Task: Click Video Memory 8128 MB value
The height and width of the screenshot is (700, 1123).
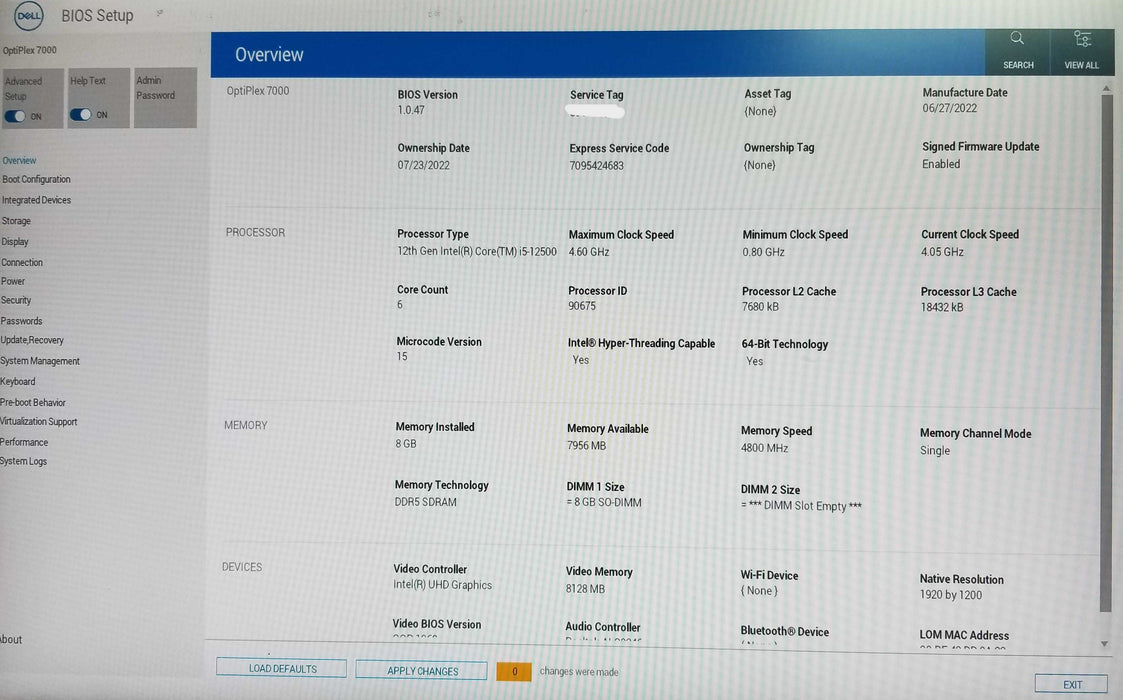Action: [585, 589]
